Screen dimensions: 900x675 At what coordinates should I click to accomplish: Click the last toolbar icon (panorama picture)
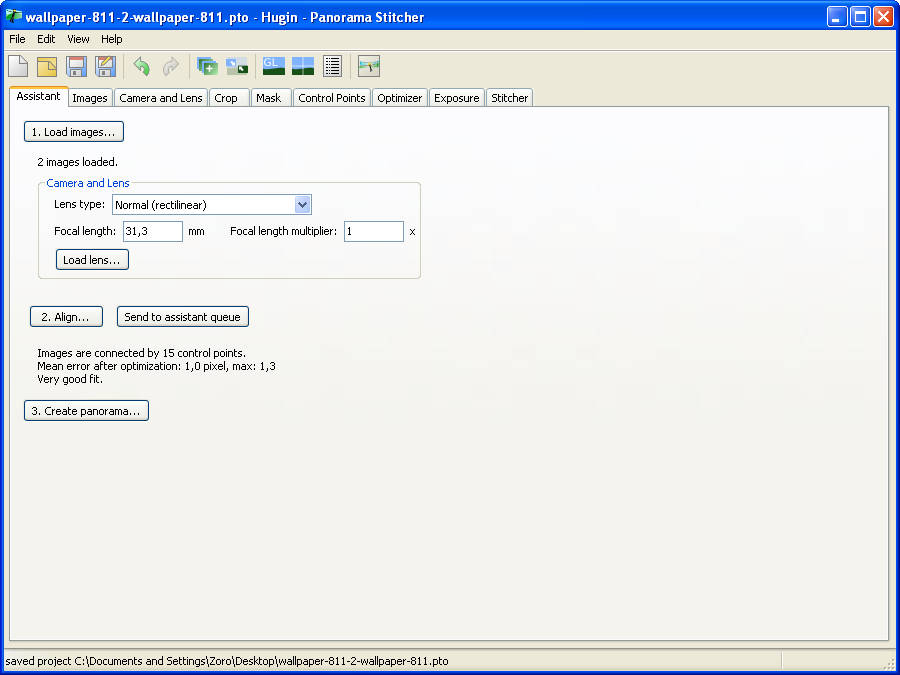[x=368, y=66]
